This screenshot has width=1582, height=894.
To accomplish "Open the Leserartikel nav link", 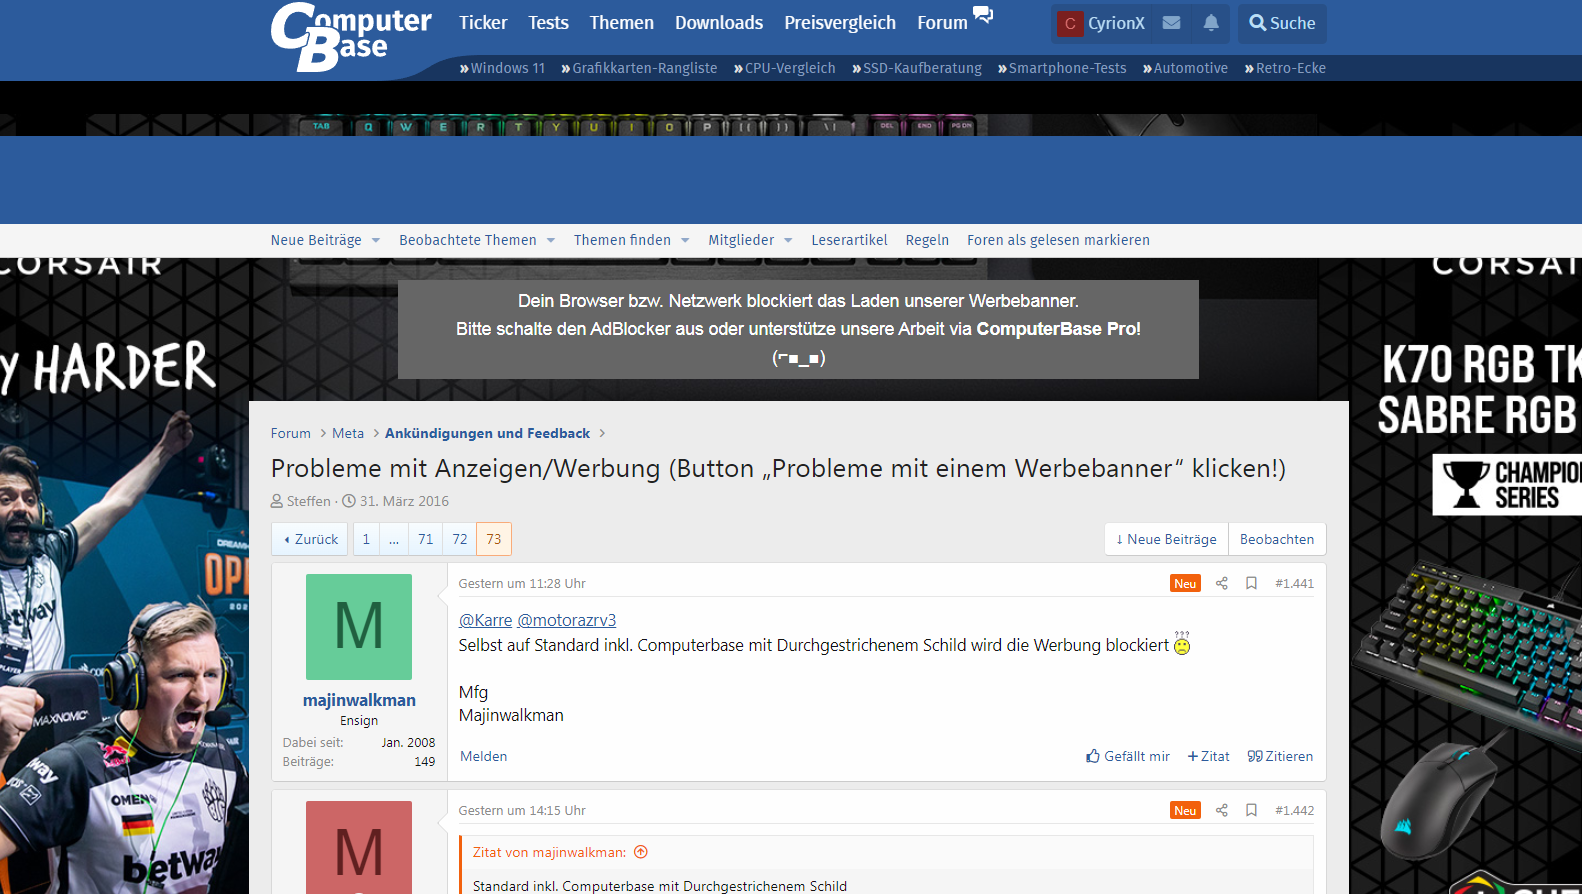I will 849,240.
